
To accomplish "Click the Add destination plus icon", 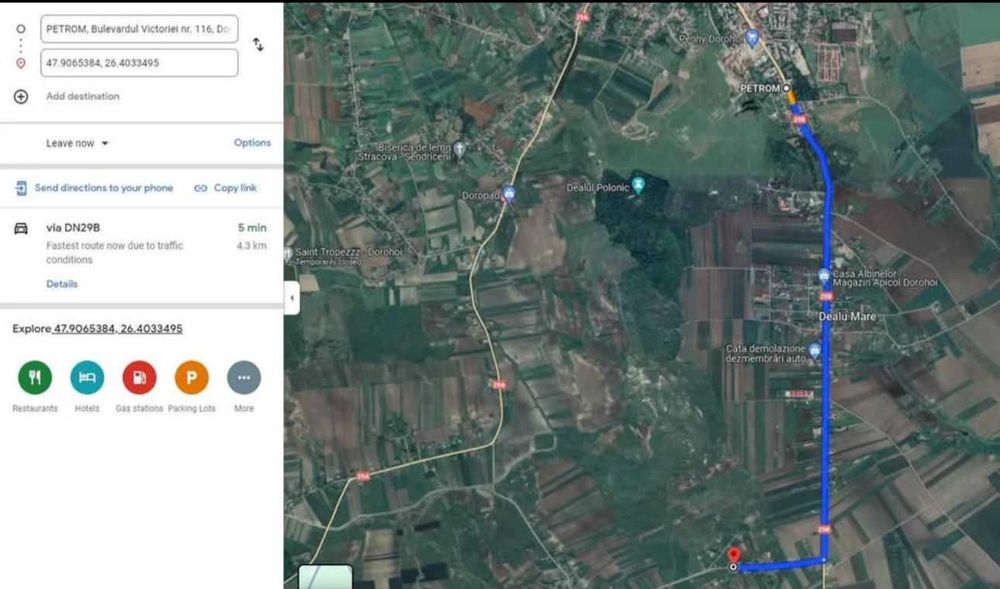I will click(x=20, y=96).
